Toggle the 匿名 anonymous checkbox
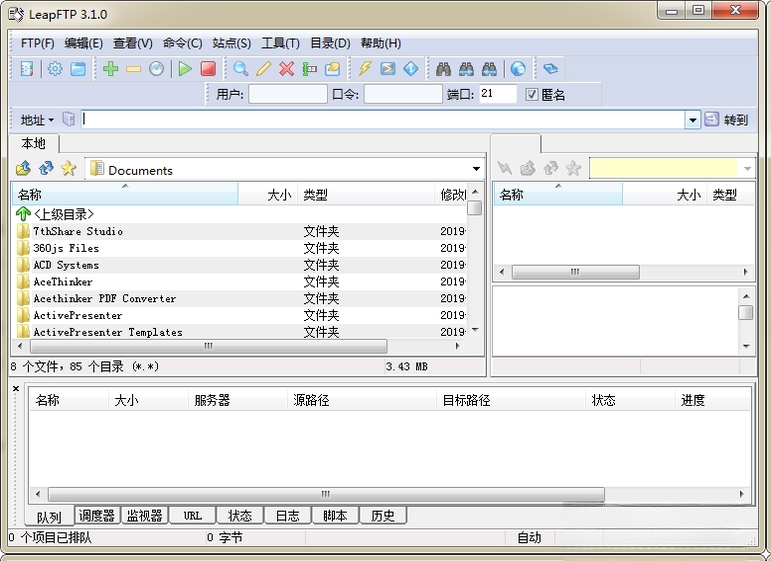The height and width of the screenshot is (561, 771). [x=531, y=94]
